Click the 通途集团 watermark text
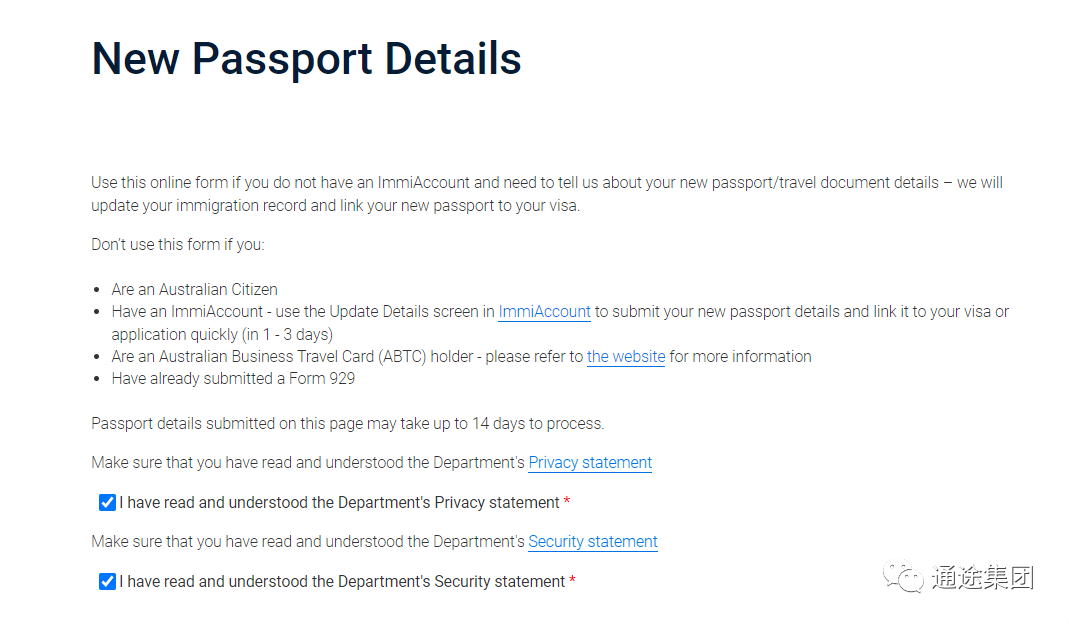Viewport: 1069px width, 624px height. [x=982, y=578]
